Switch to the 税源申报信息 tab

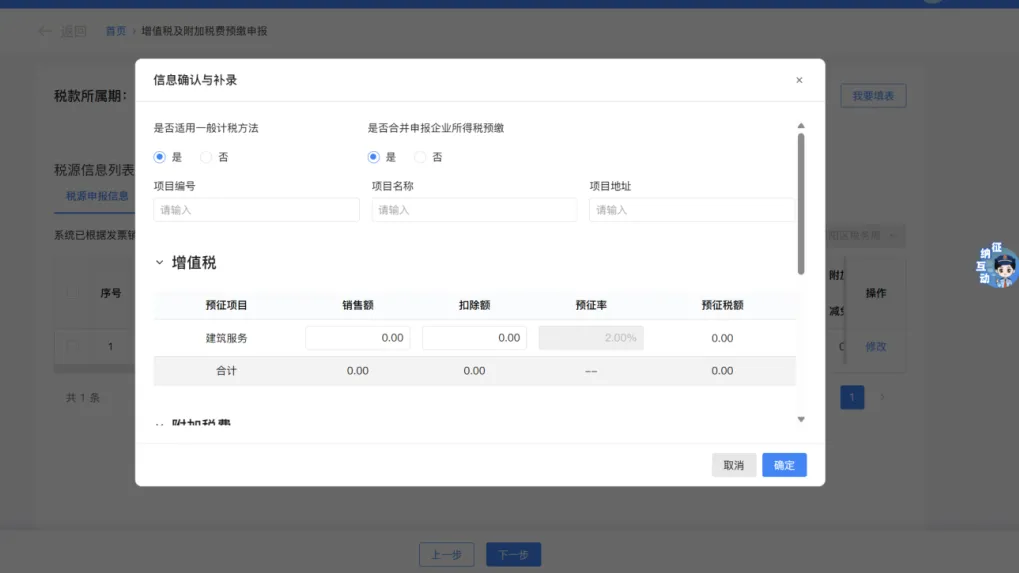tap(97, 196)
